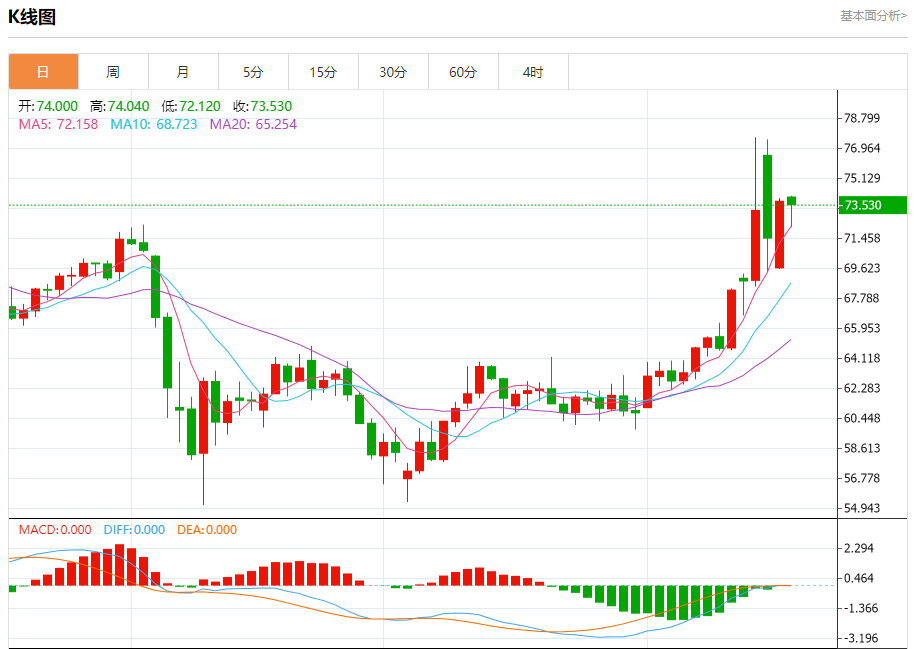Click the MA20 moving average label

pos(253,124)
